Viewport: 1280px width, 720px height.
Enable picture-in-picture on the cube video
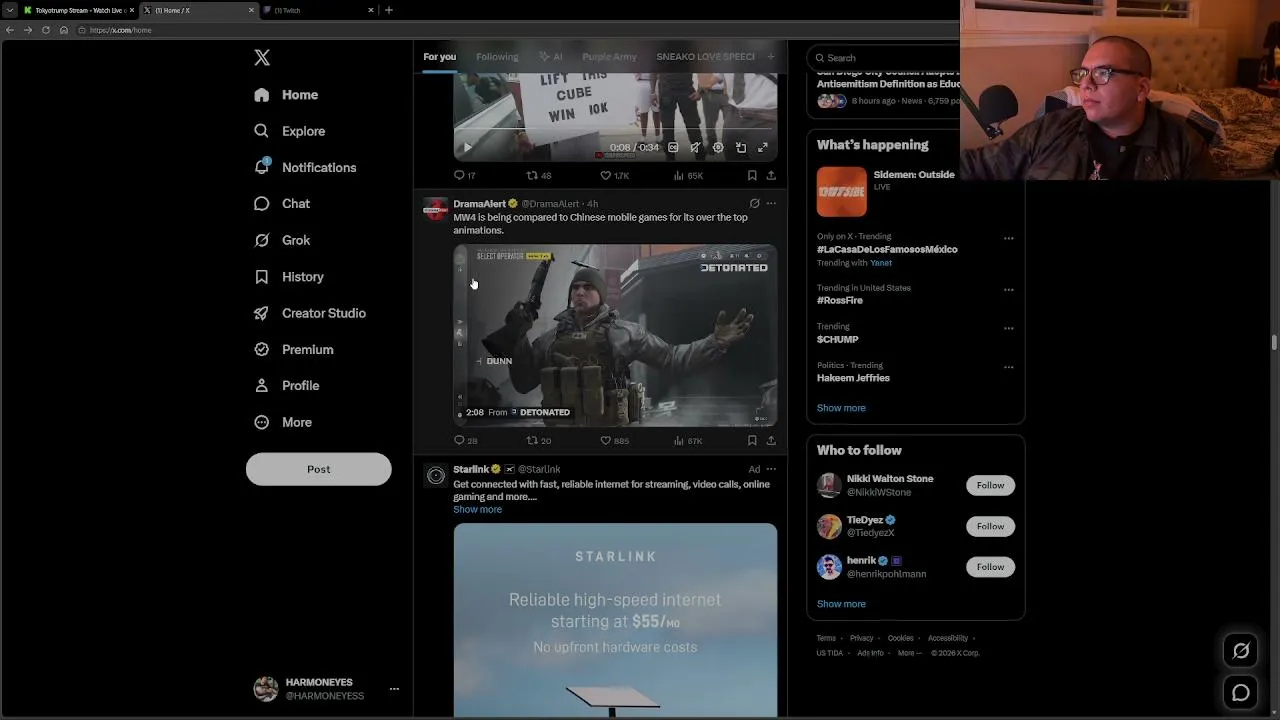(741, 148)
